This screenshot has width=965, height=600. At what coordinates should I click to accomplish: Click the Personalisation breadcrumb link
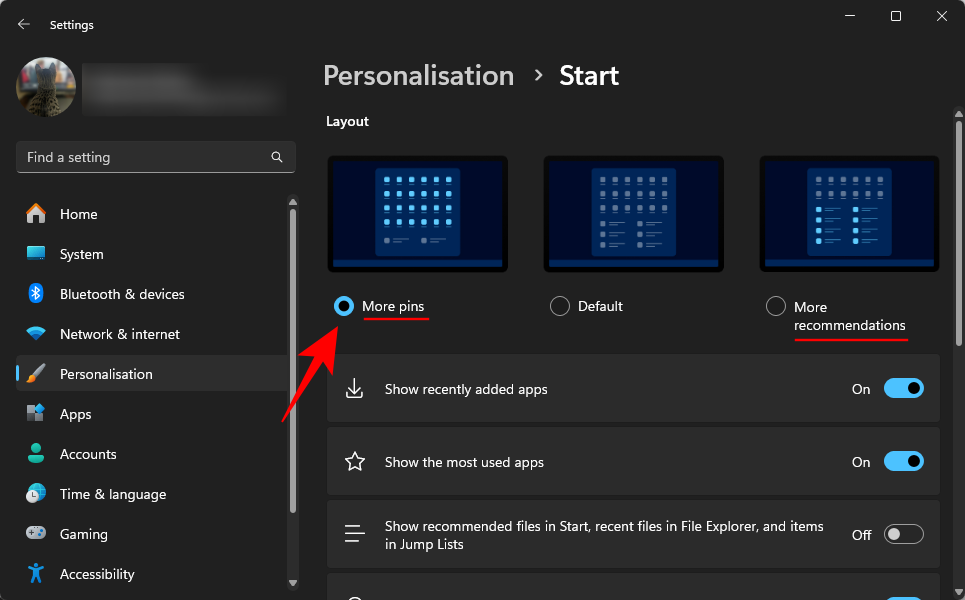tap(418, 75)
